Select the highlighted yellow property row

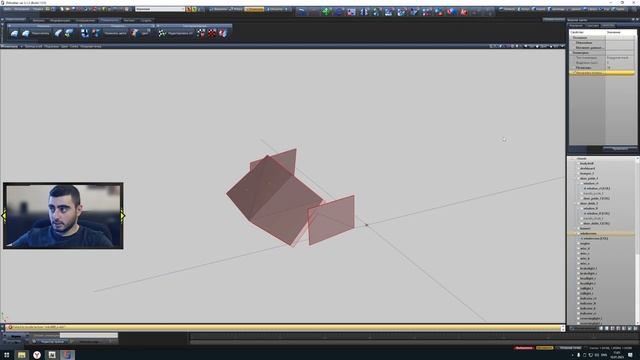(x=602, y=73)
